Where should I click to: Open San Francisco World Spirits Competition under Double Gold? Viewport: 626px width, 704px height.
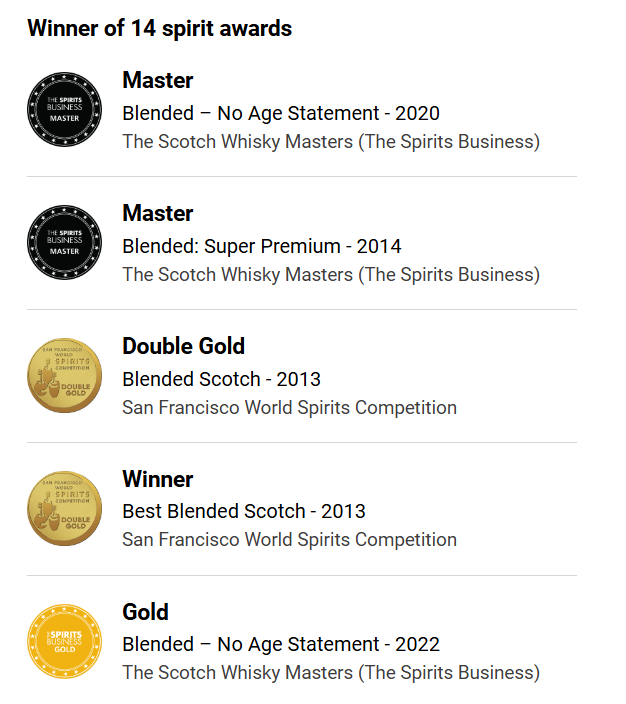[x=290, y=408]
